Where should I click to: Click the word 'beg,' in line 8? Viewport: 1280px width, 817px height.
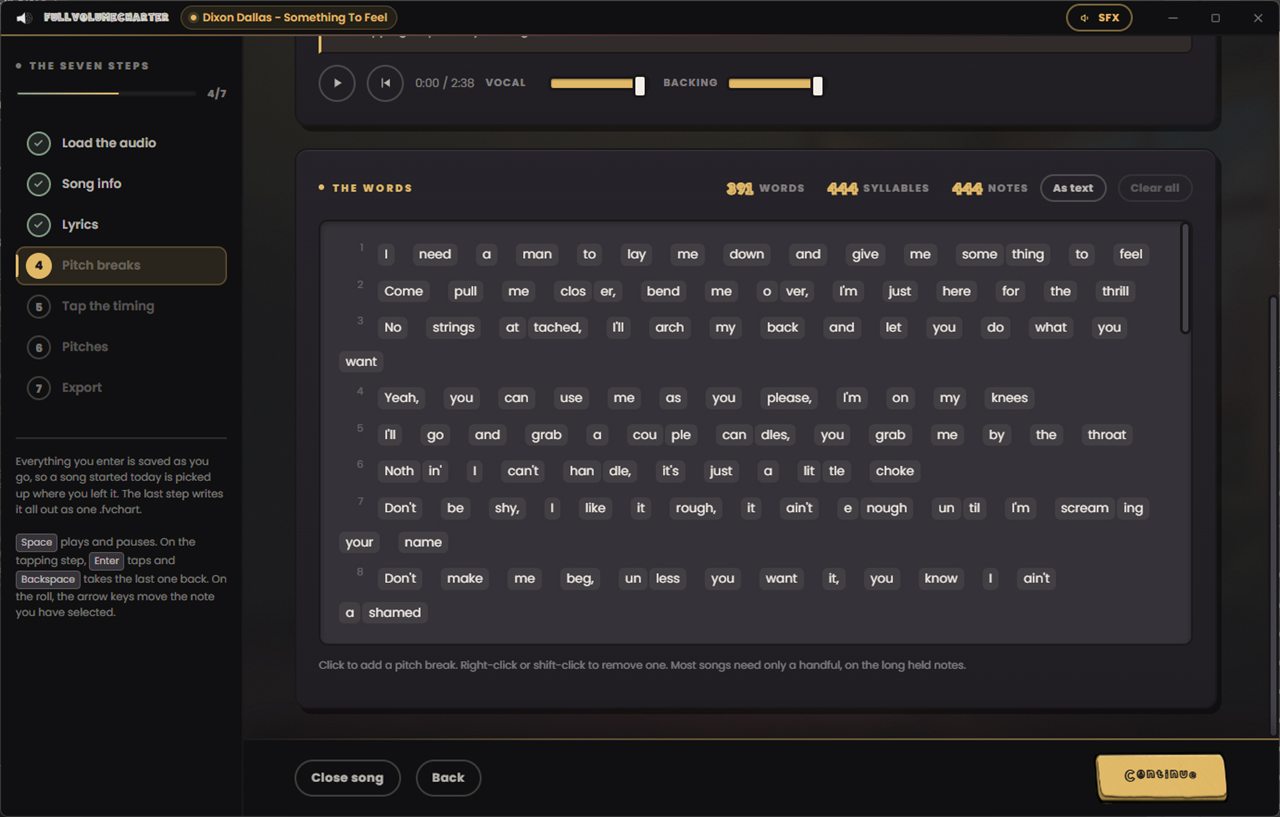(580, 578)
